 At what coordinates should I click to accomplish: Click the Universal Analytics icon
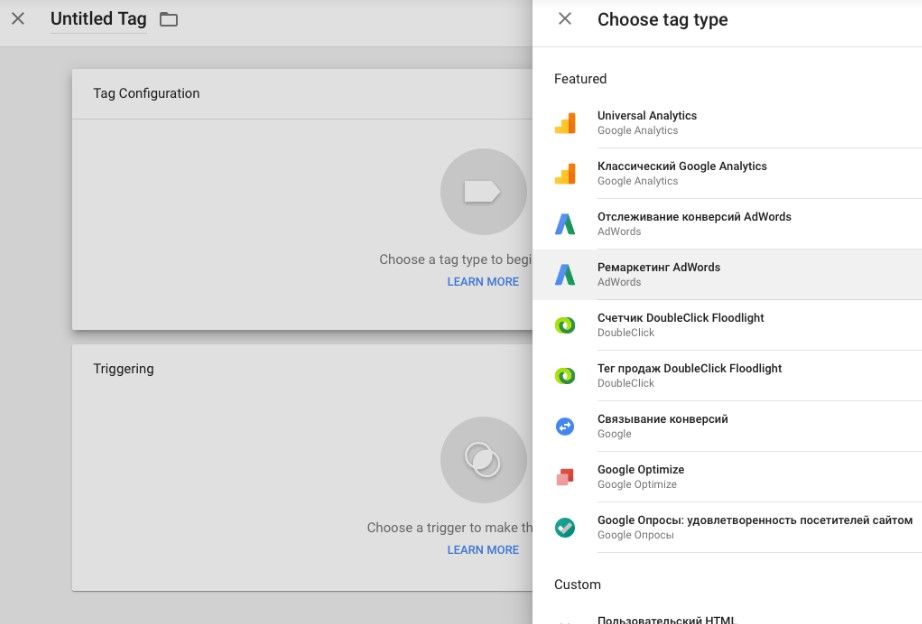point(565,123)
